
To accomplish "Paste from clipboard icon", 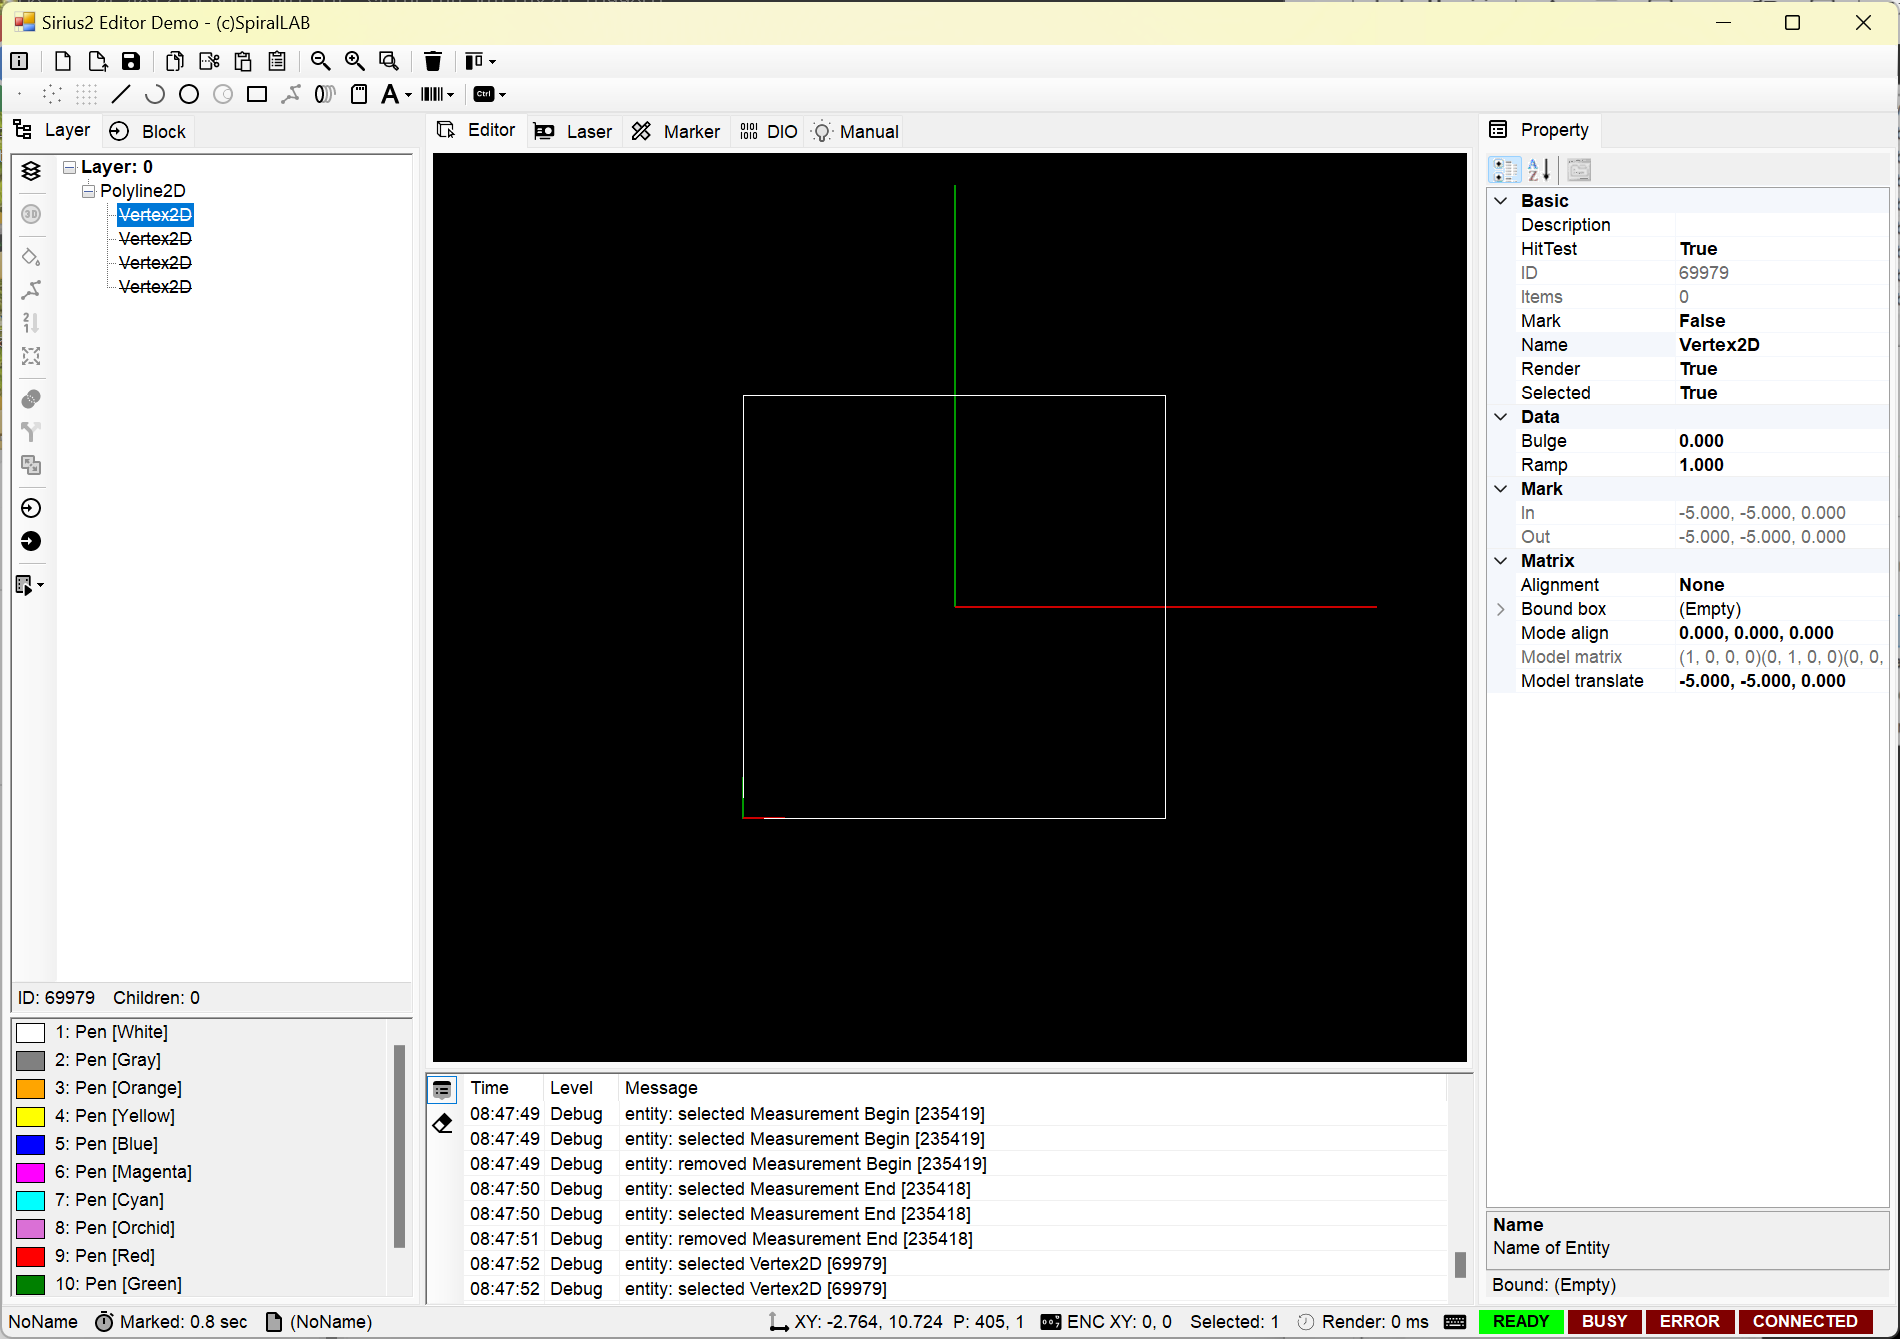I will (x=243, y=61).
